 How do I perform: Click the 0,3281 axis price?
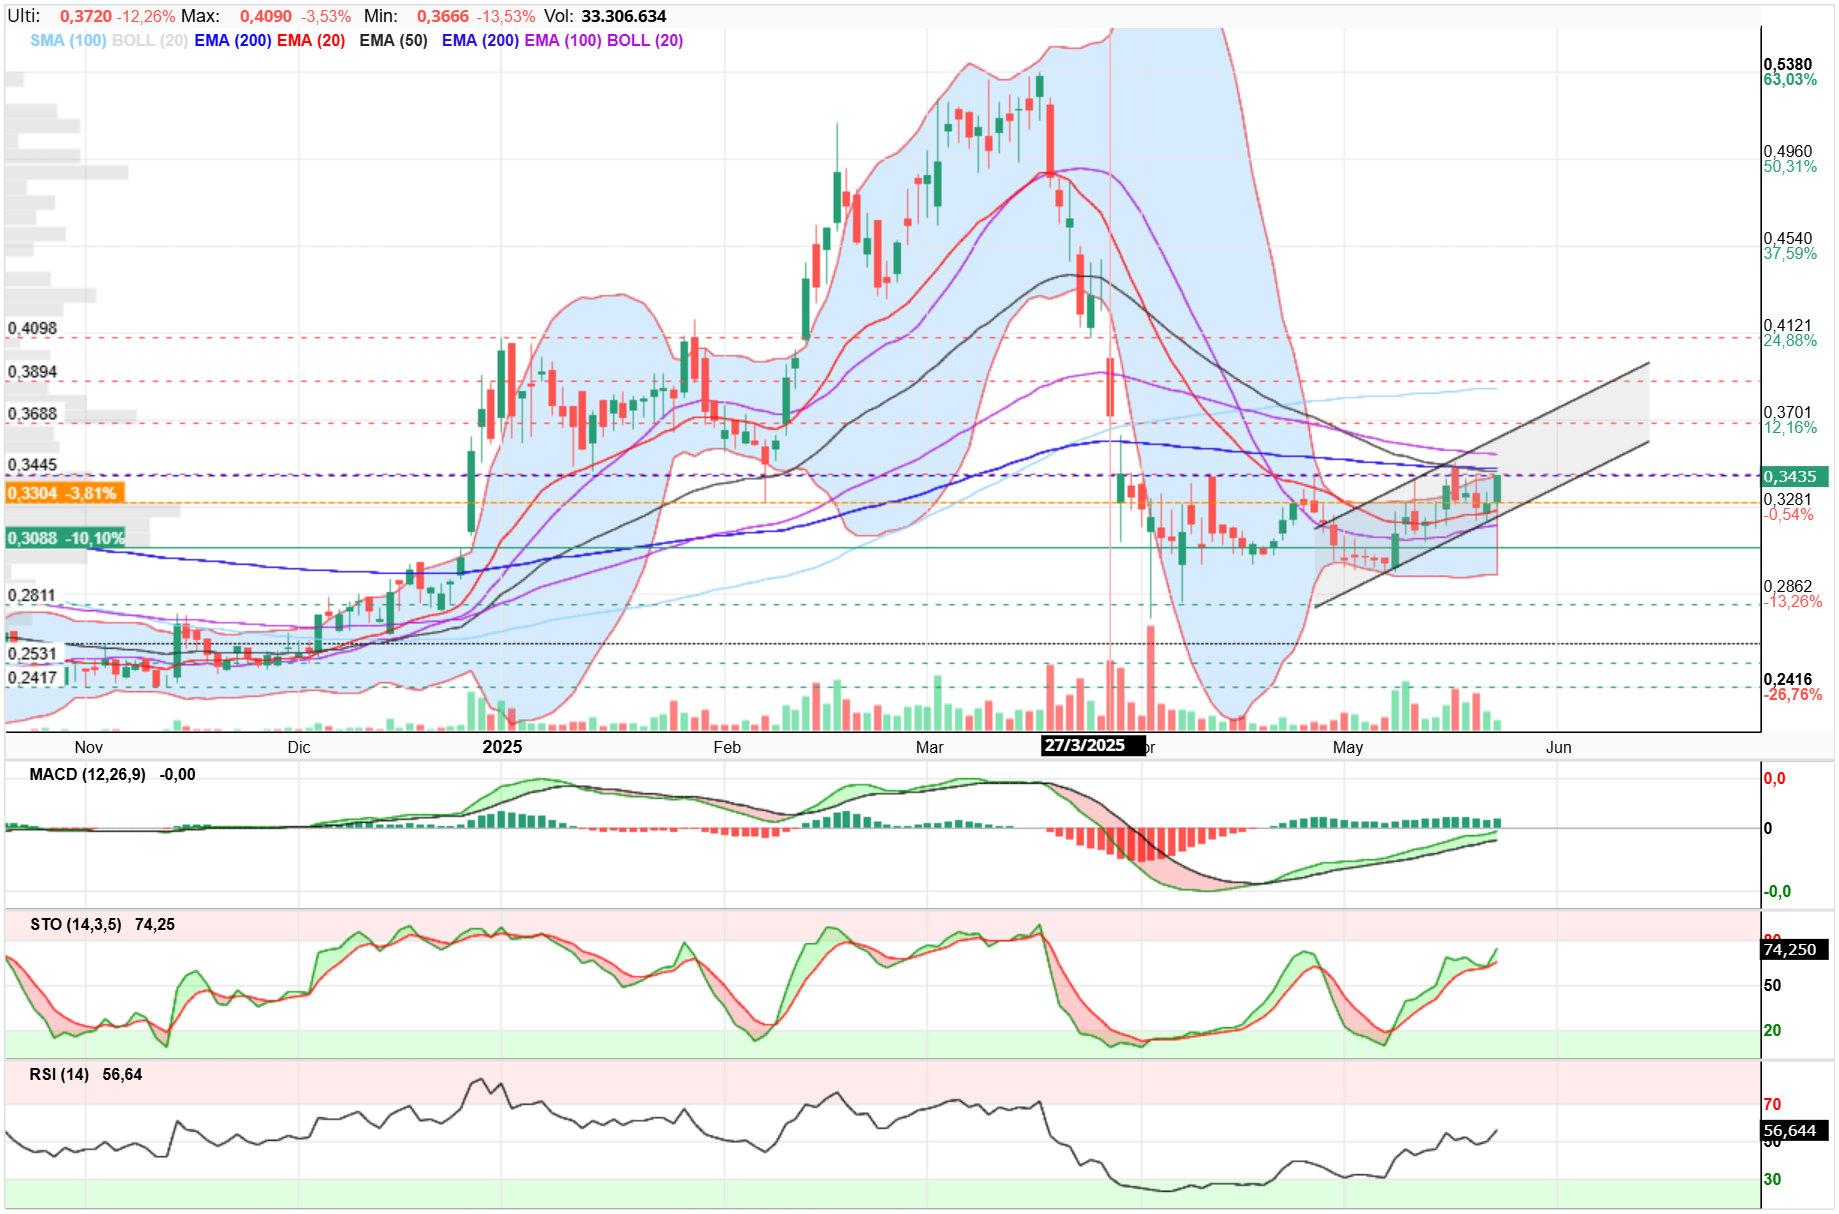[1788, 499]
